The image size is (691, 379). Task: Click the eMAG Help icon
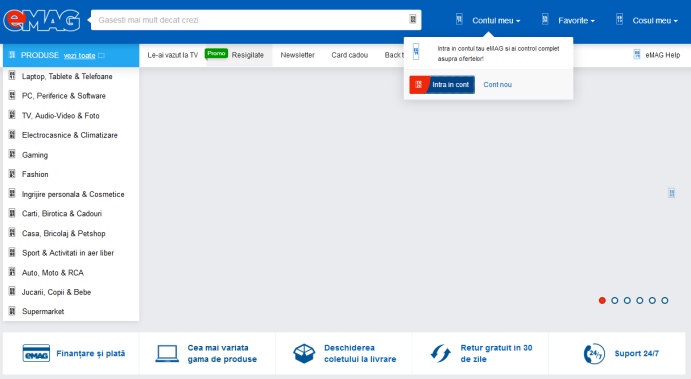coord(637,55)
